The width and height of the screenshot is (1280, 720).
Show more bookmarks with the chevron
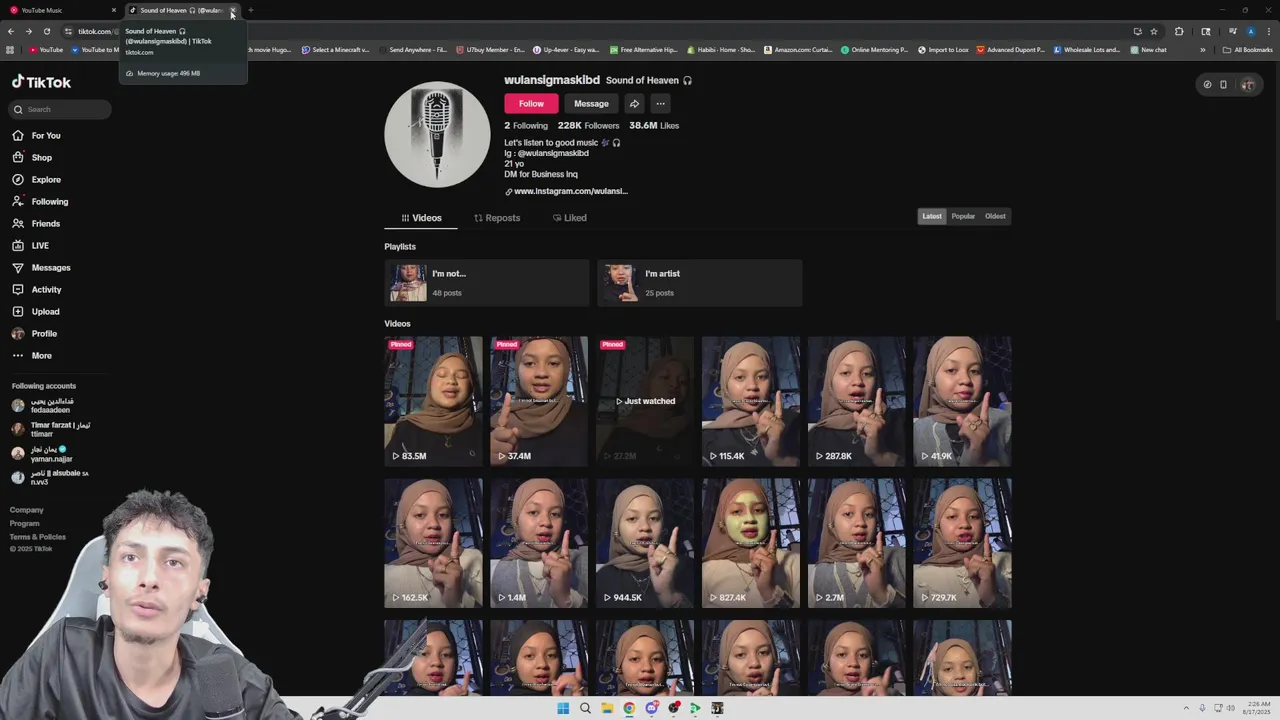[1203, 50]
